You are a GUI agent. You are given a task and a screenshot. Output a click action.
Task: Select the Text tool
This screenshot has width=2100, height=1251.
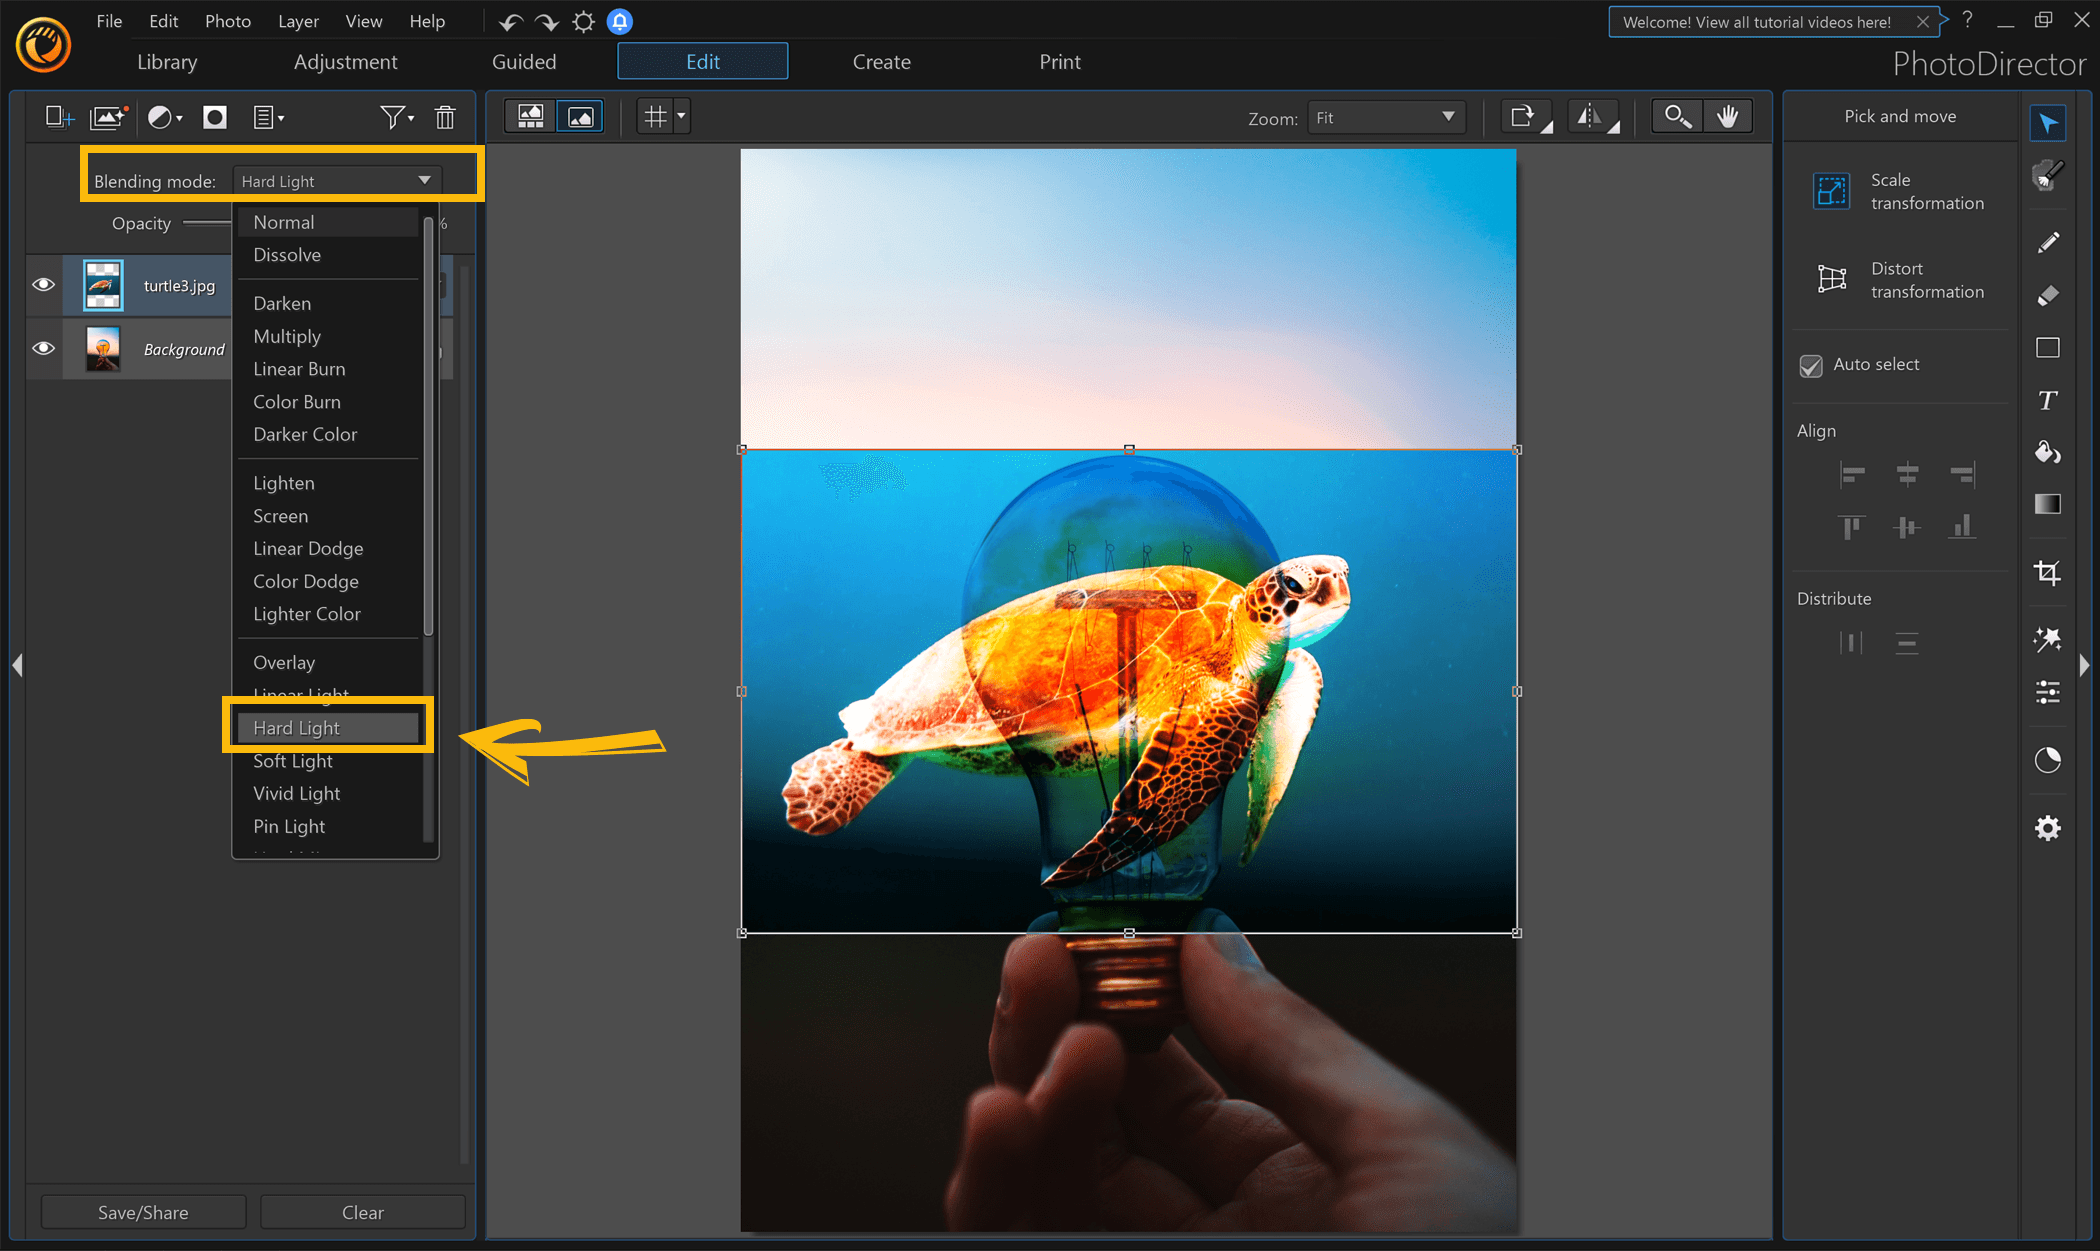[2048, 400]
